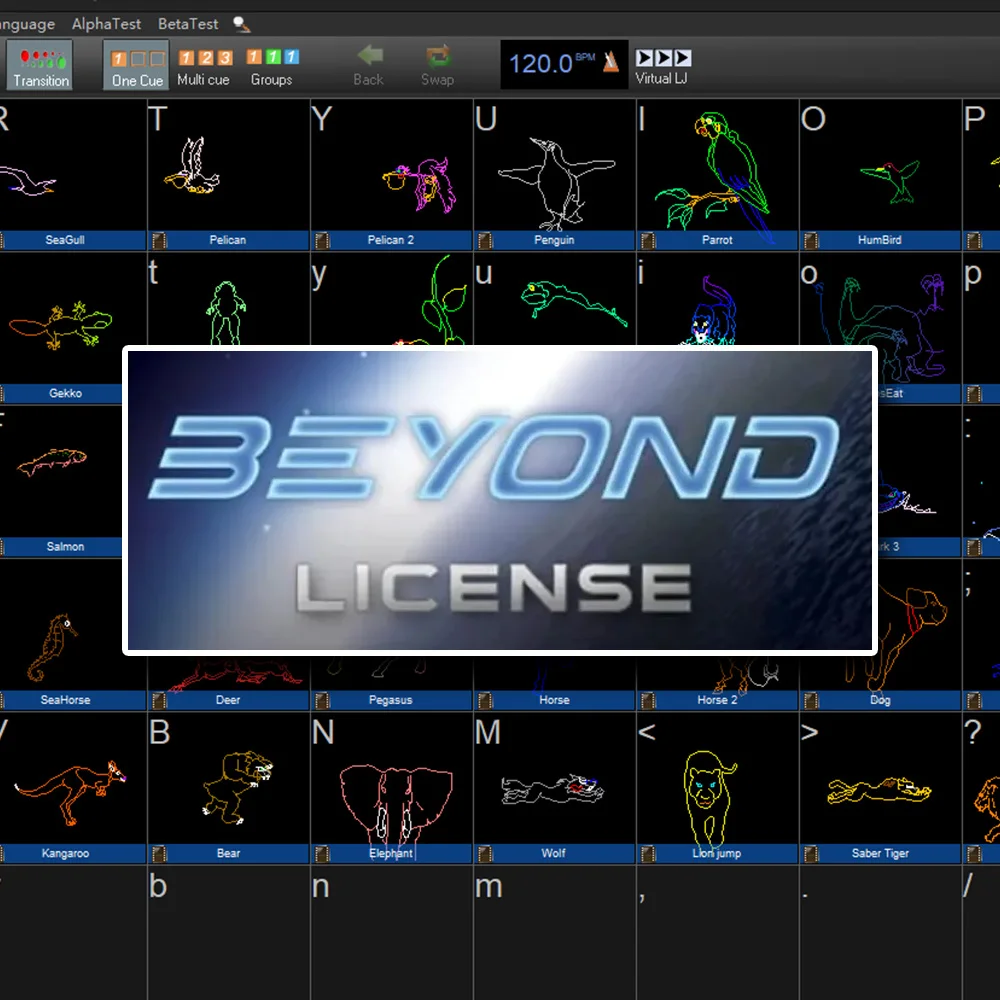Click the small icon beside Saber Tiger label
Image resolution: width=1000 pixels, height=1000 pixels.
(x=811, y=853)
